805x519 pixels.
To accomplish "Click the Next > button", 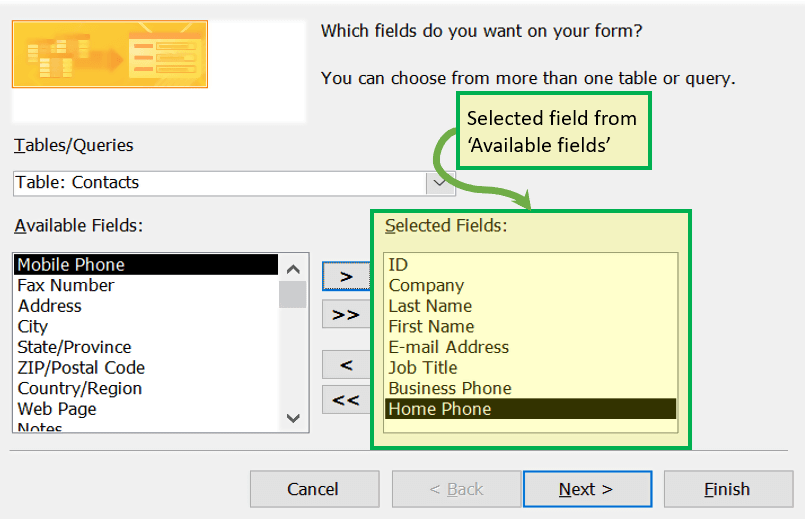I will tap(587, 489).
